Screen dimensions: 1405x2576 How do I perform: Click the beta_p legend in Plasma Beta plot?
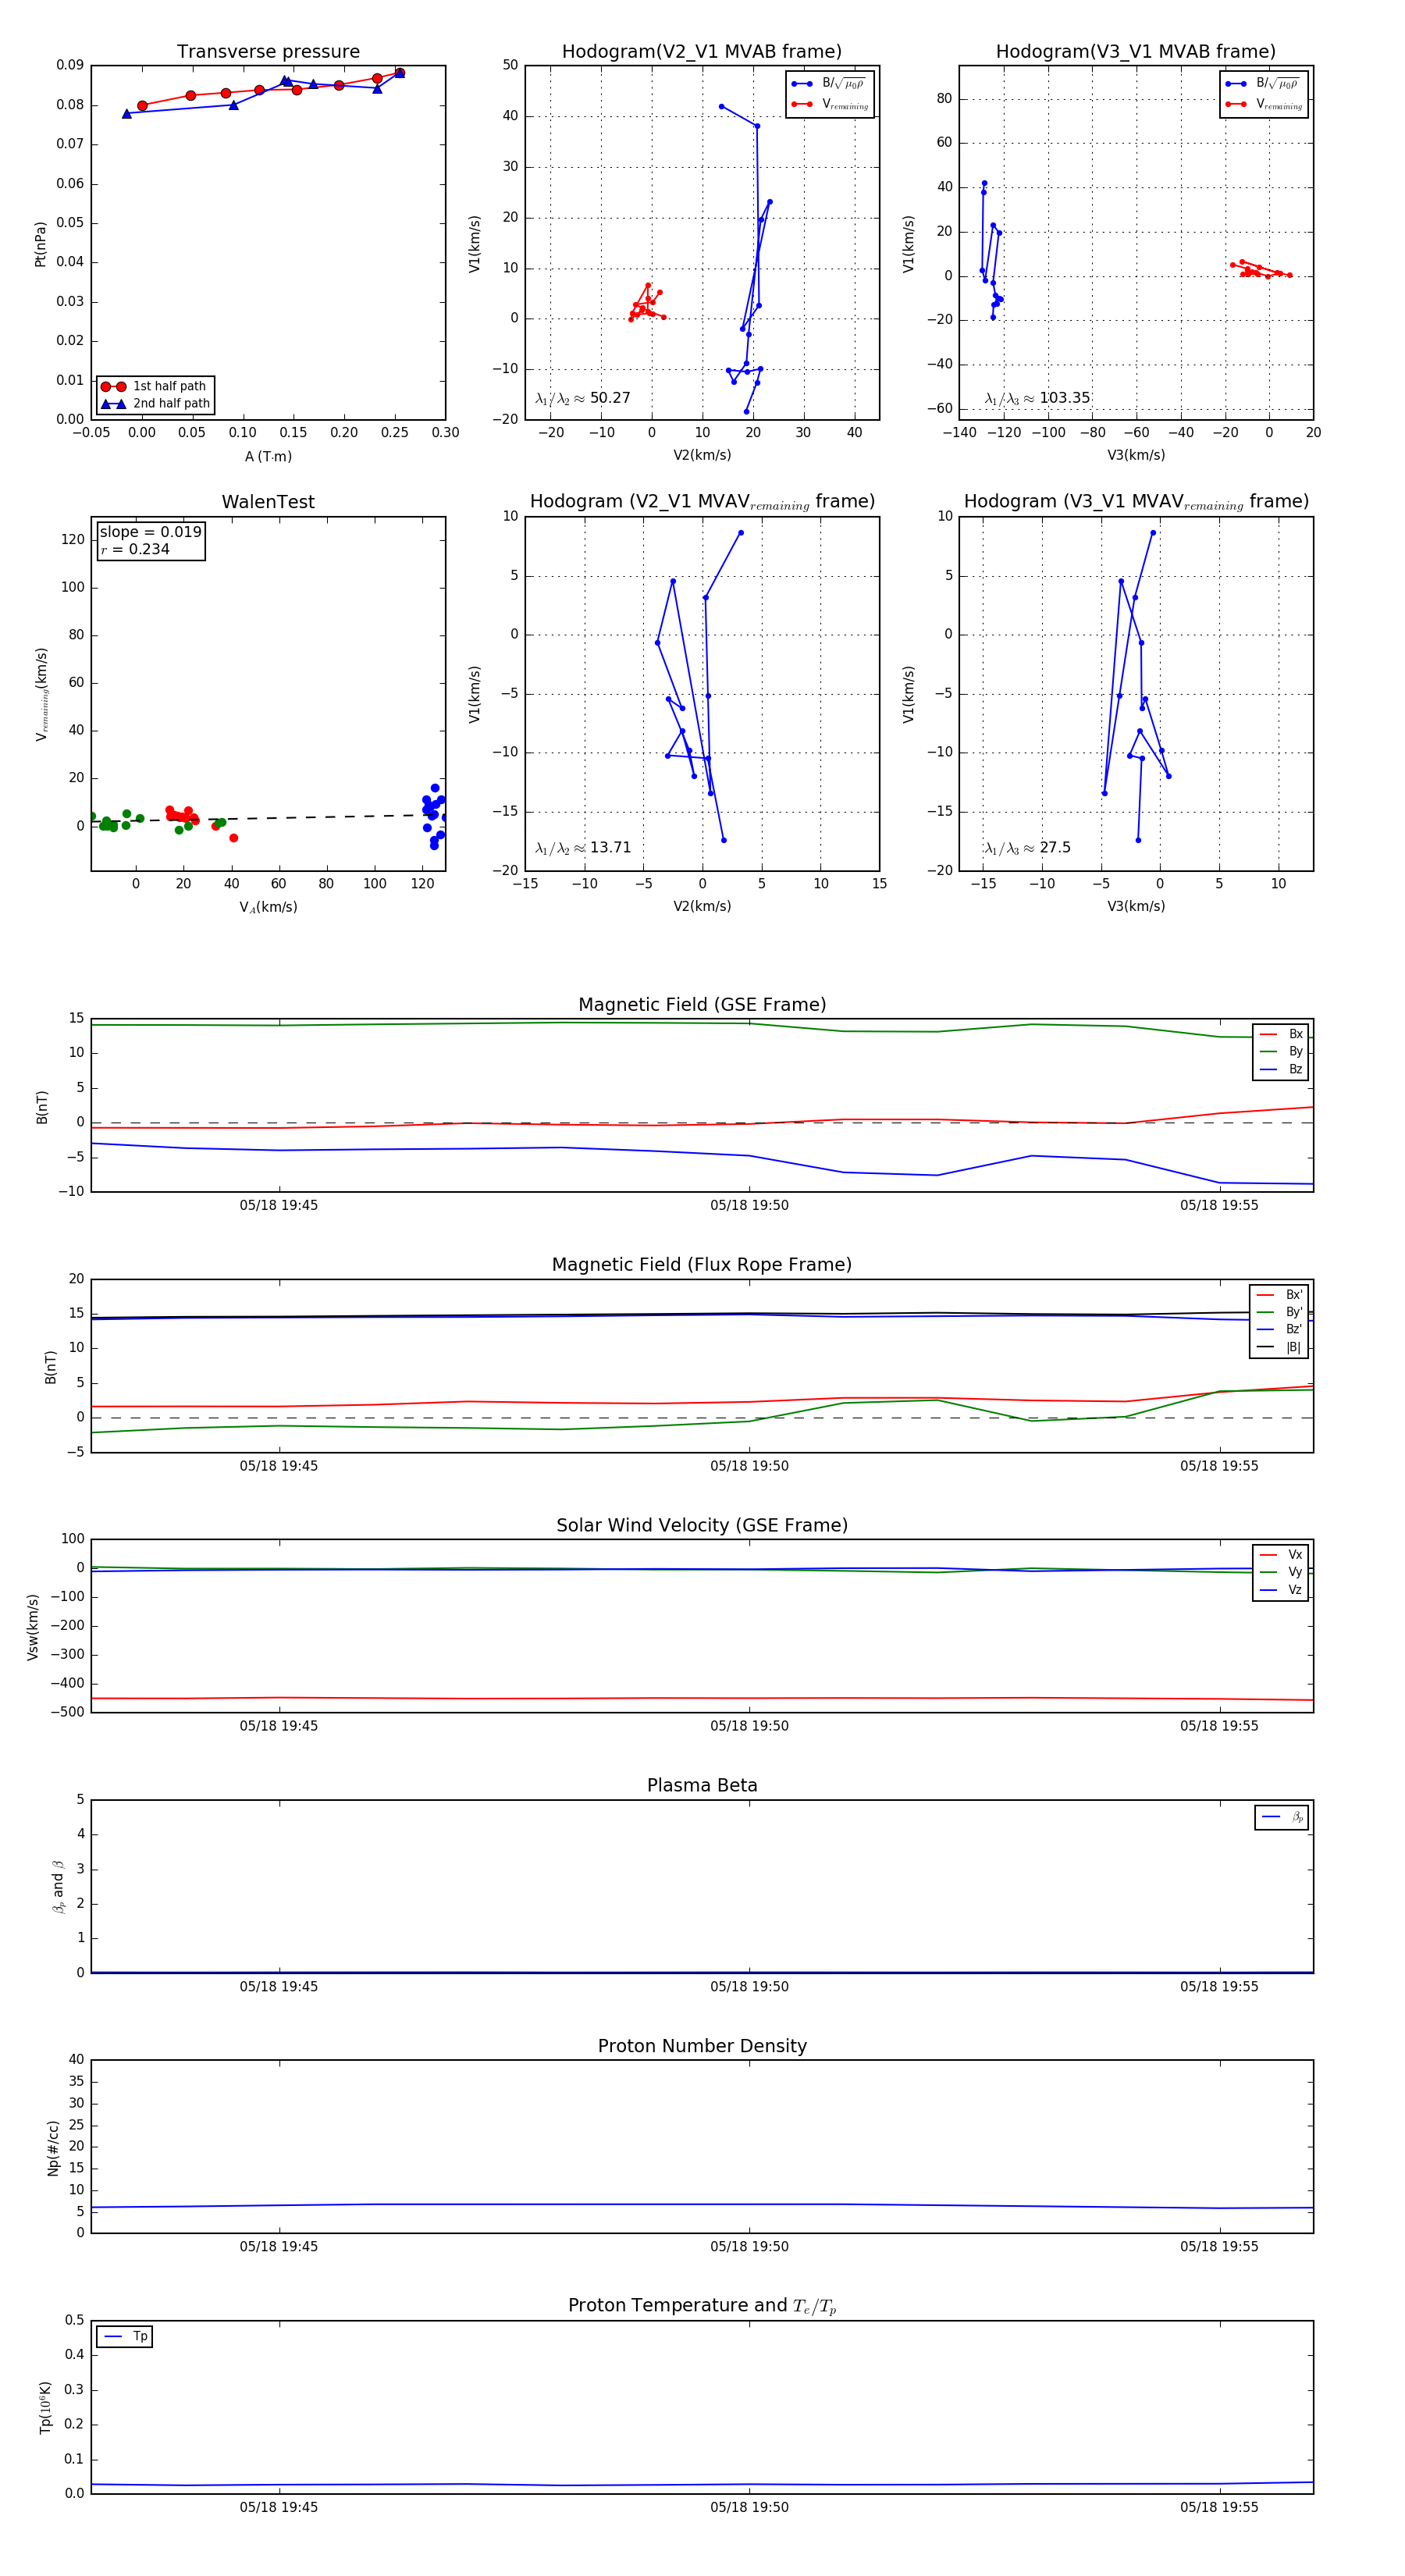(1282, 1817)
